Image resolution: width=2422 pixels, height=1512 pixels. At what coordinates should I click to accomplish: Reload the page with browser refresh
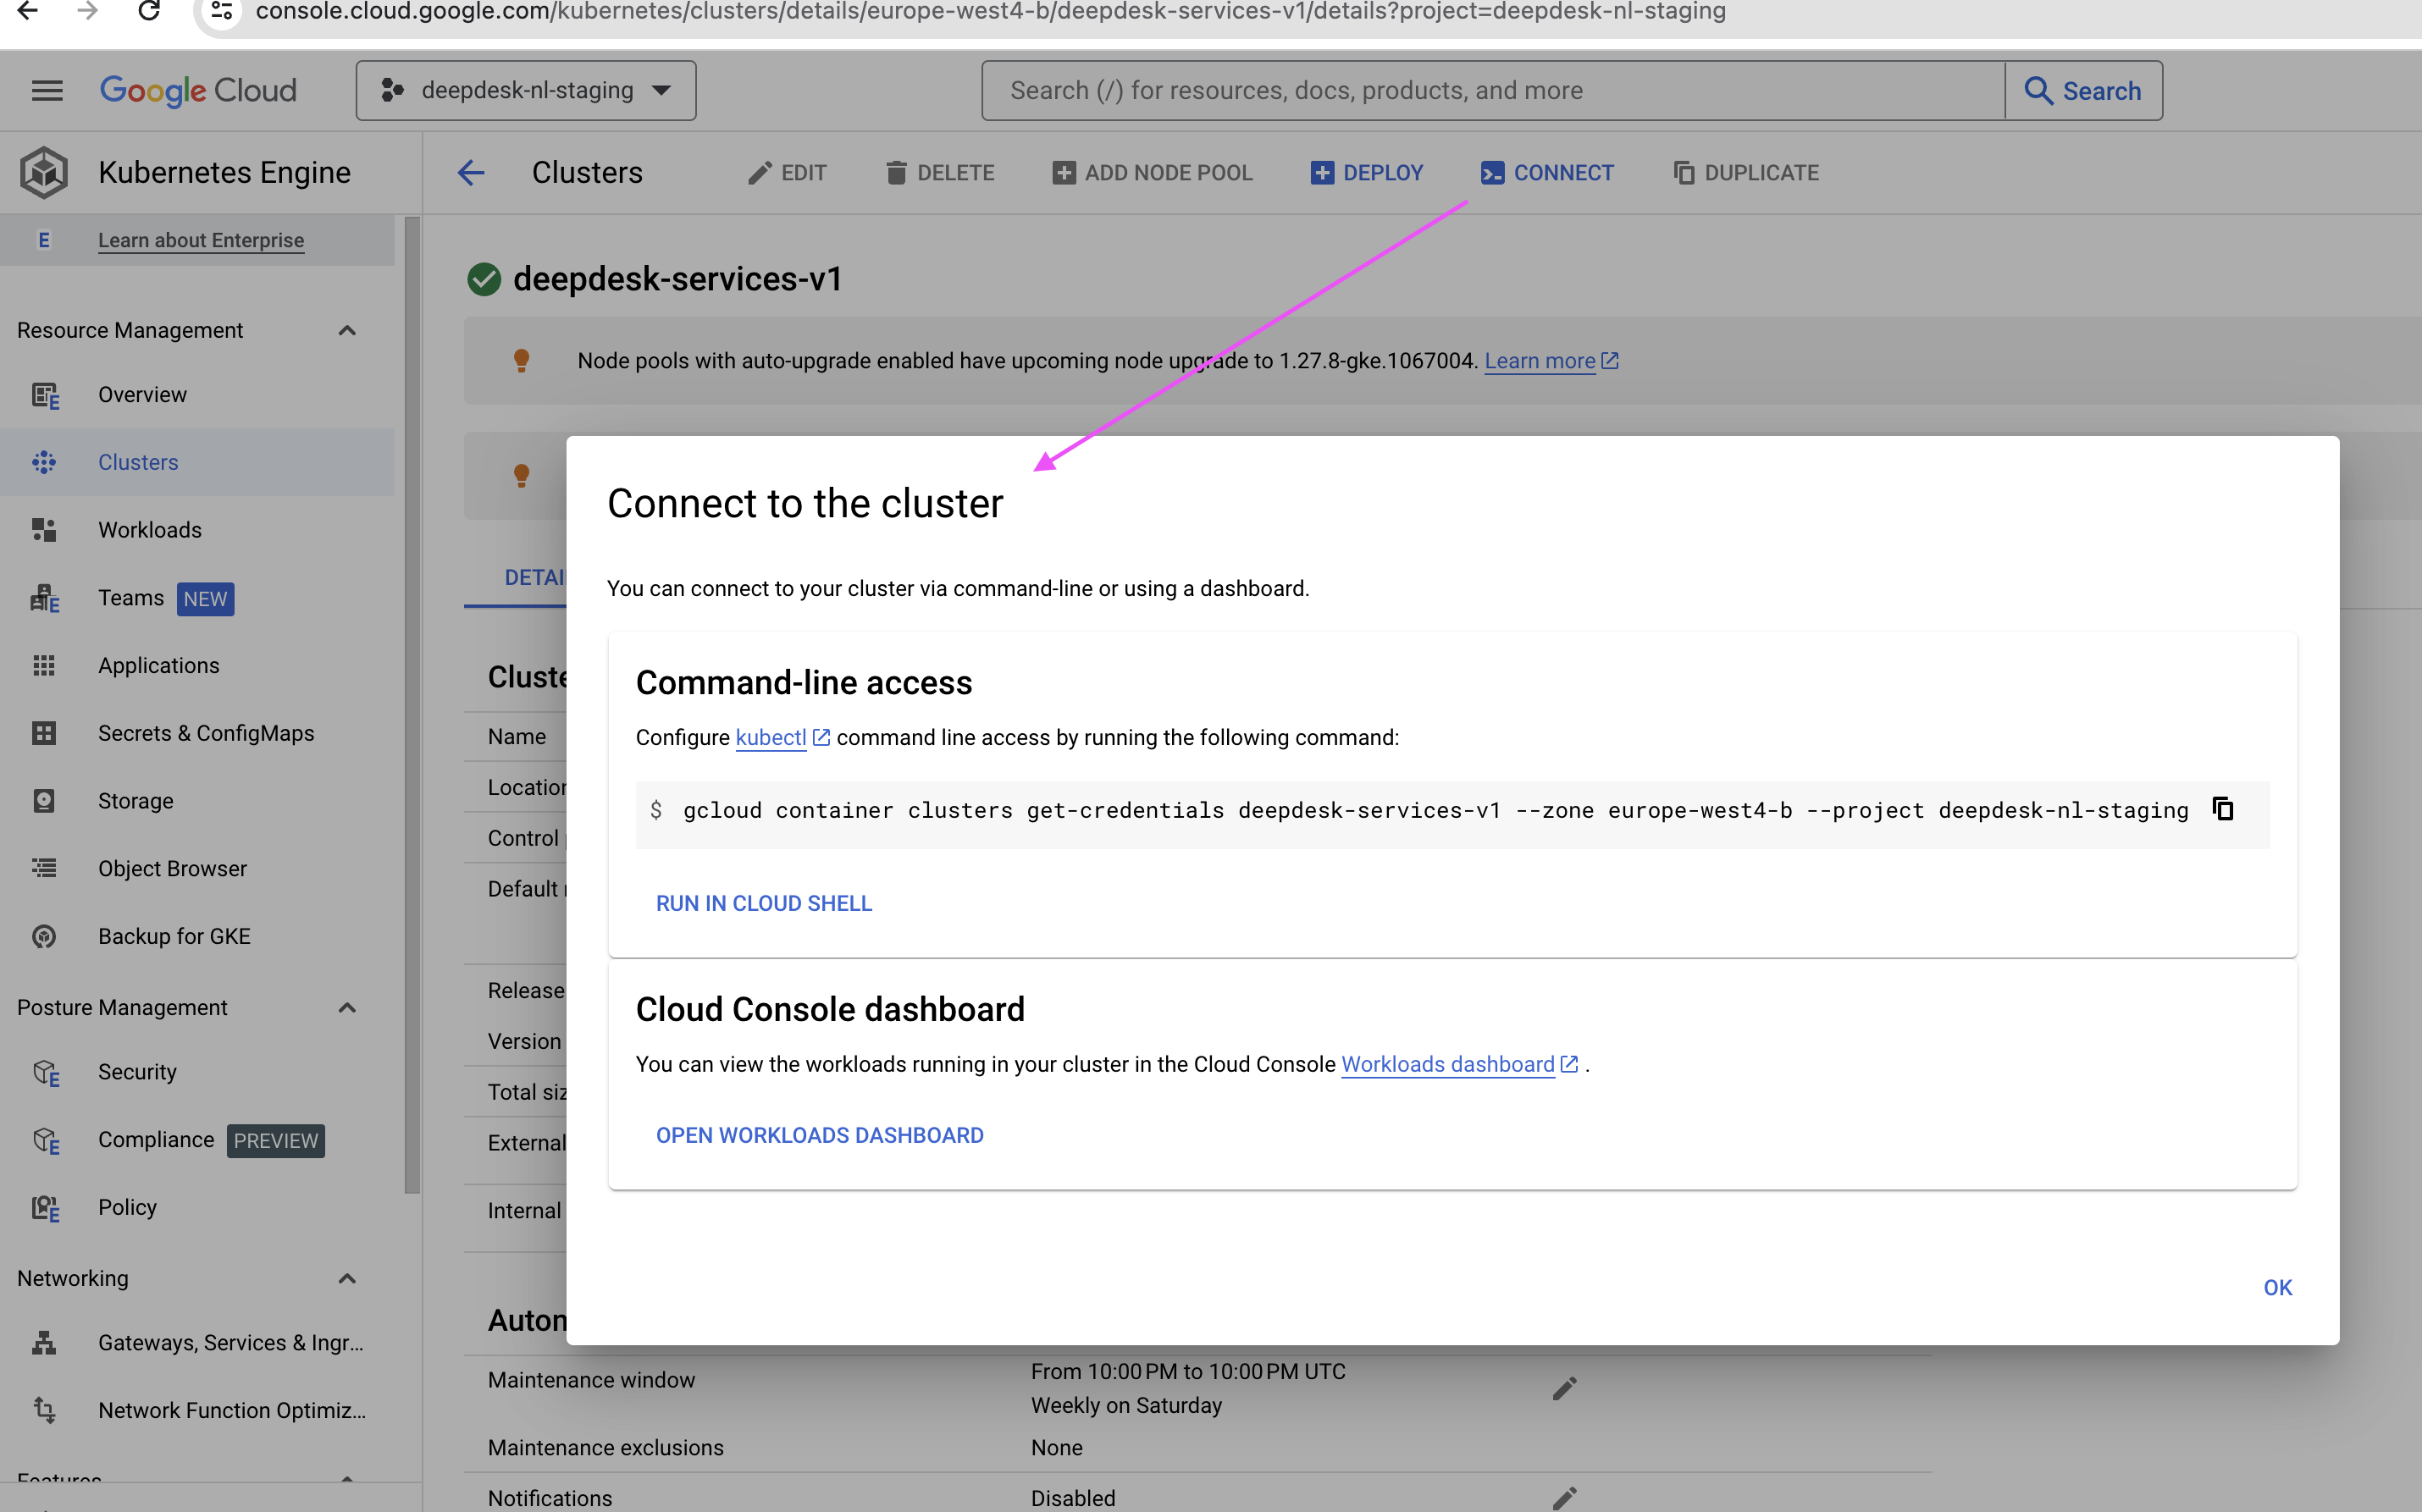point(149,12)
